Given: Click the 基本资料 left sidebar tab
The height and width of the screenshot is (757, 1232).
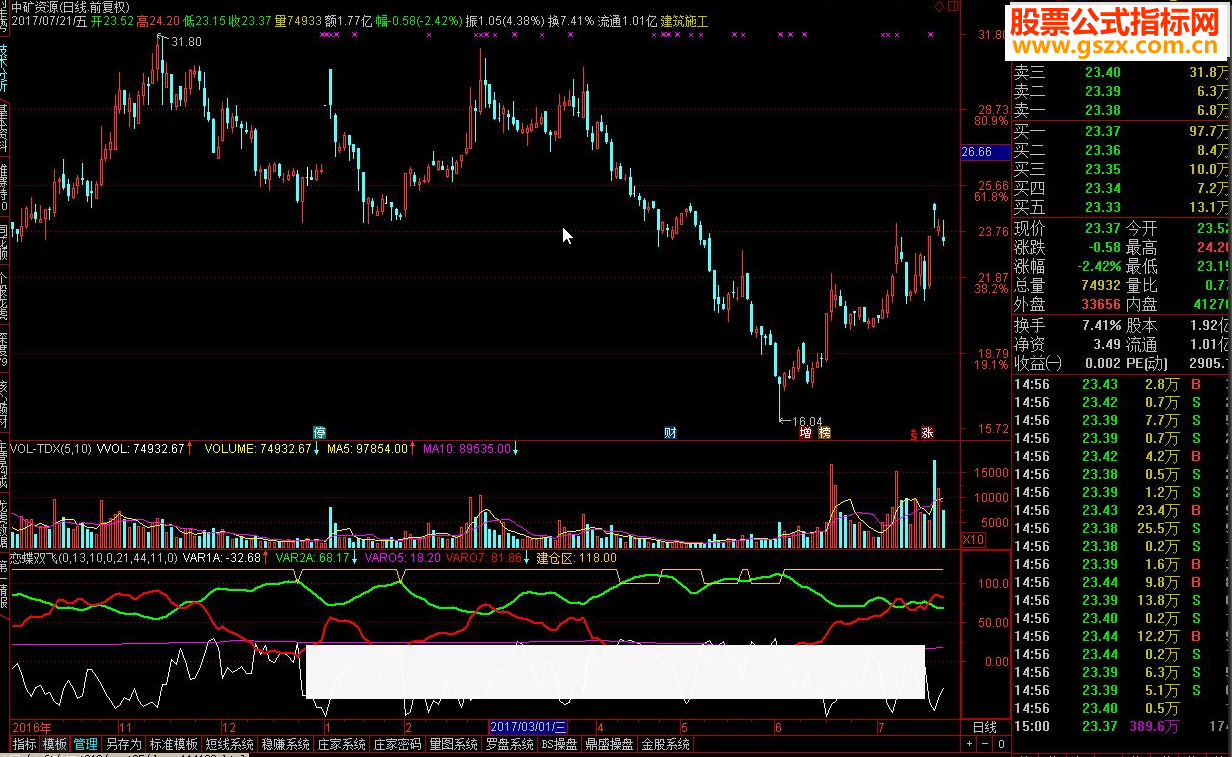Looking at the screenshot, I should [x=5, y=127].
